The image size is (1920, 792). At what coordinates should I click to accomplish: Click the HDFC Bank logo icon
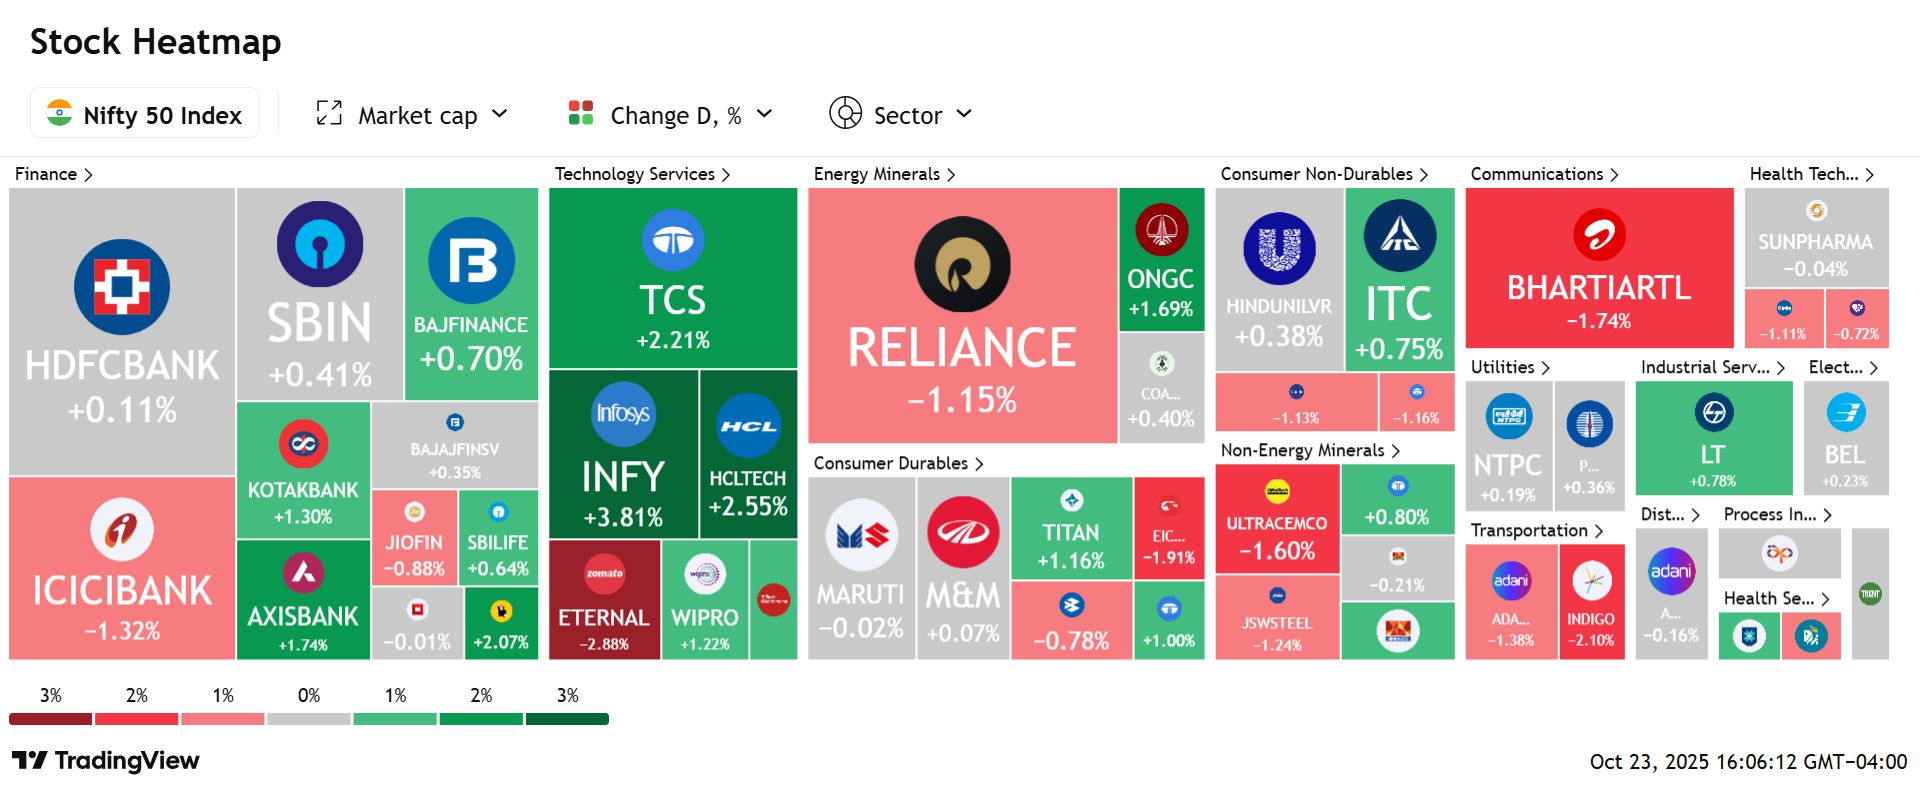[x=122, y=287]
